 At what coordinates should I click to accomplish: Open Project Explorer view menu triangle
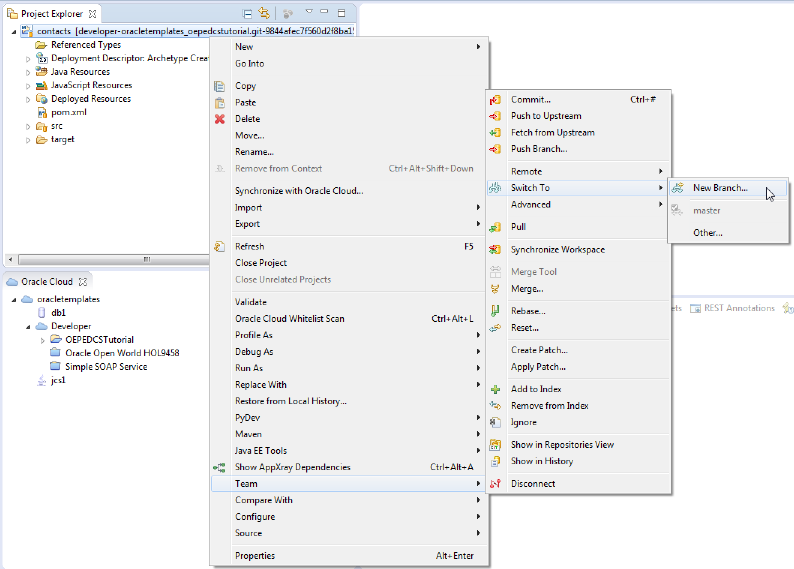309,11
